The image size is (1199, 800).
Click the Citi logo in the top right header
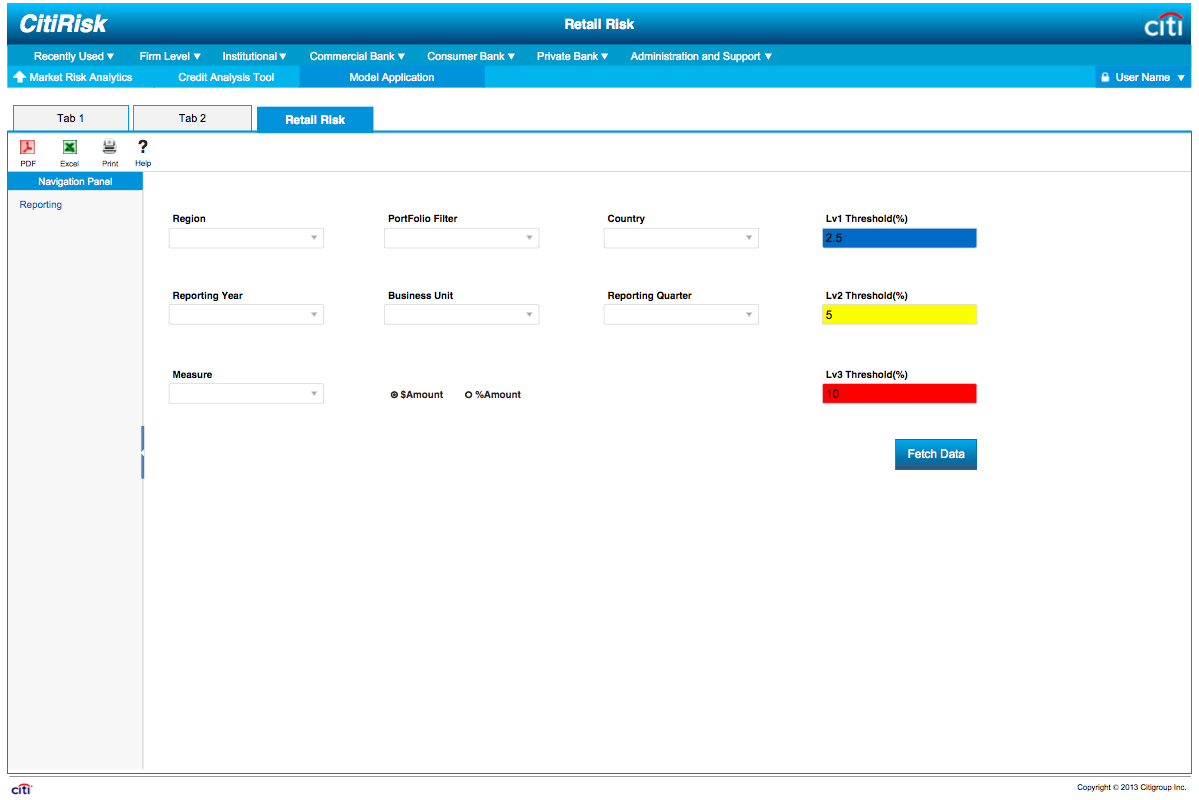click(1163, 24)
